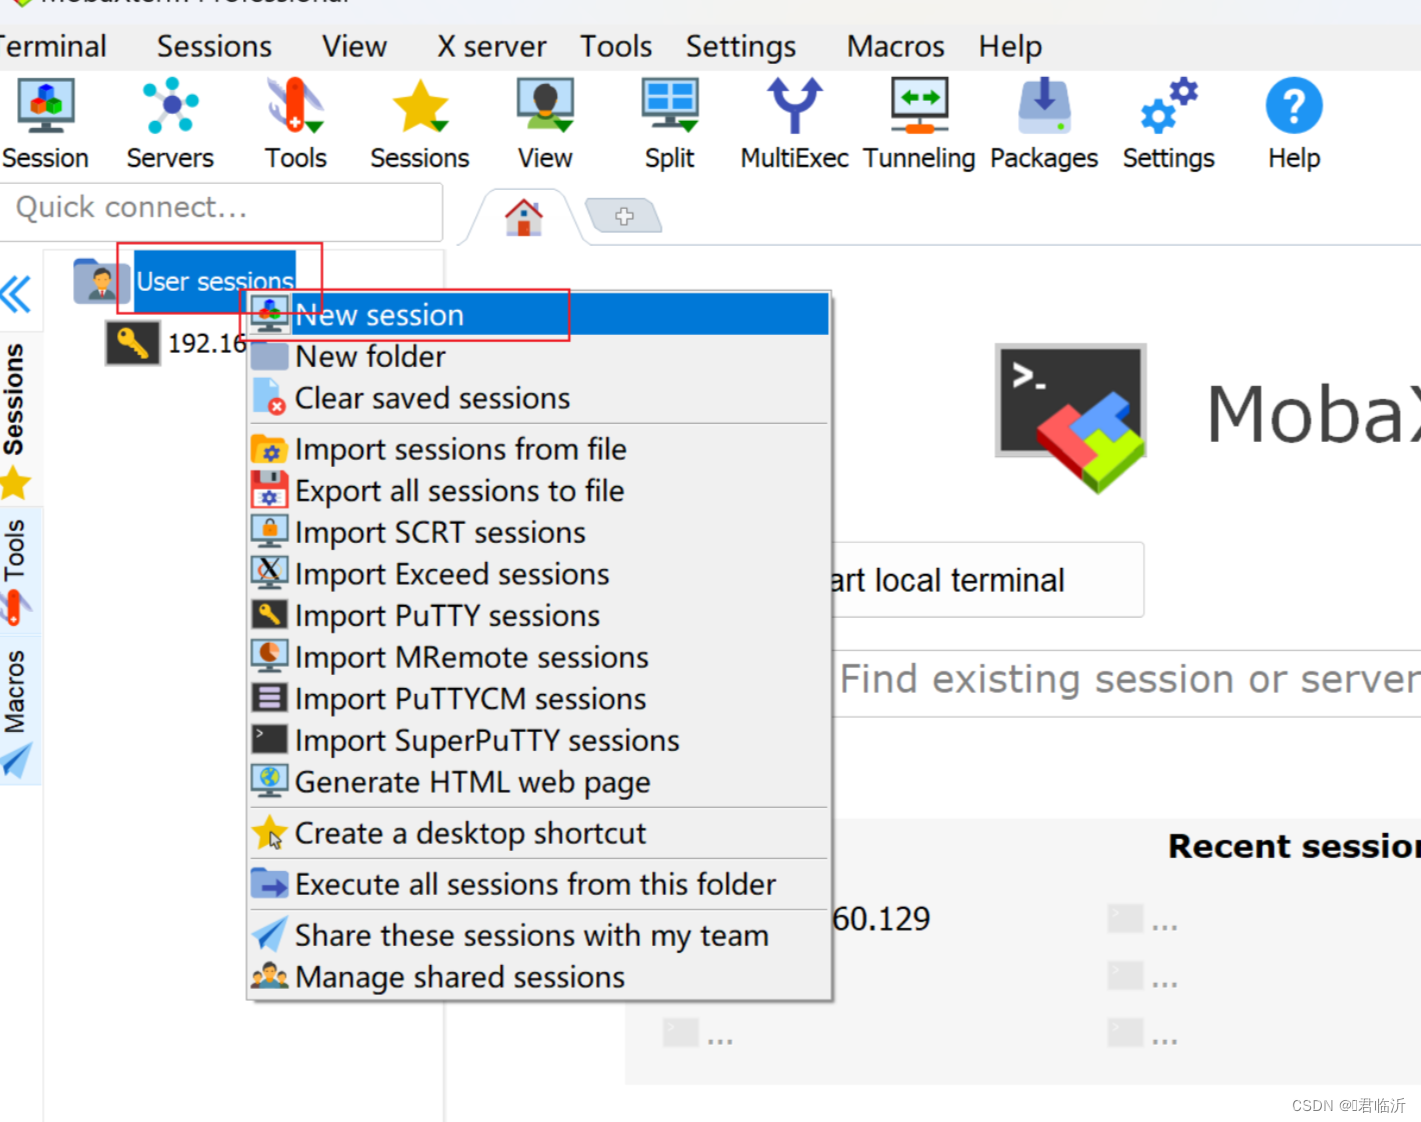Choose Manage shared sessions
1421x1122 pixels.
coord(539,977)
